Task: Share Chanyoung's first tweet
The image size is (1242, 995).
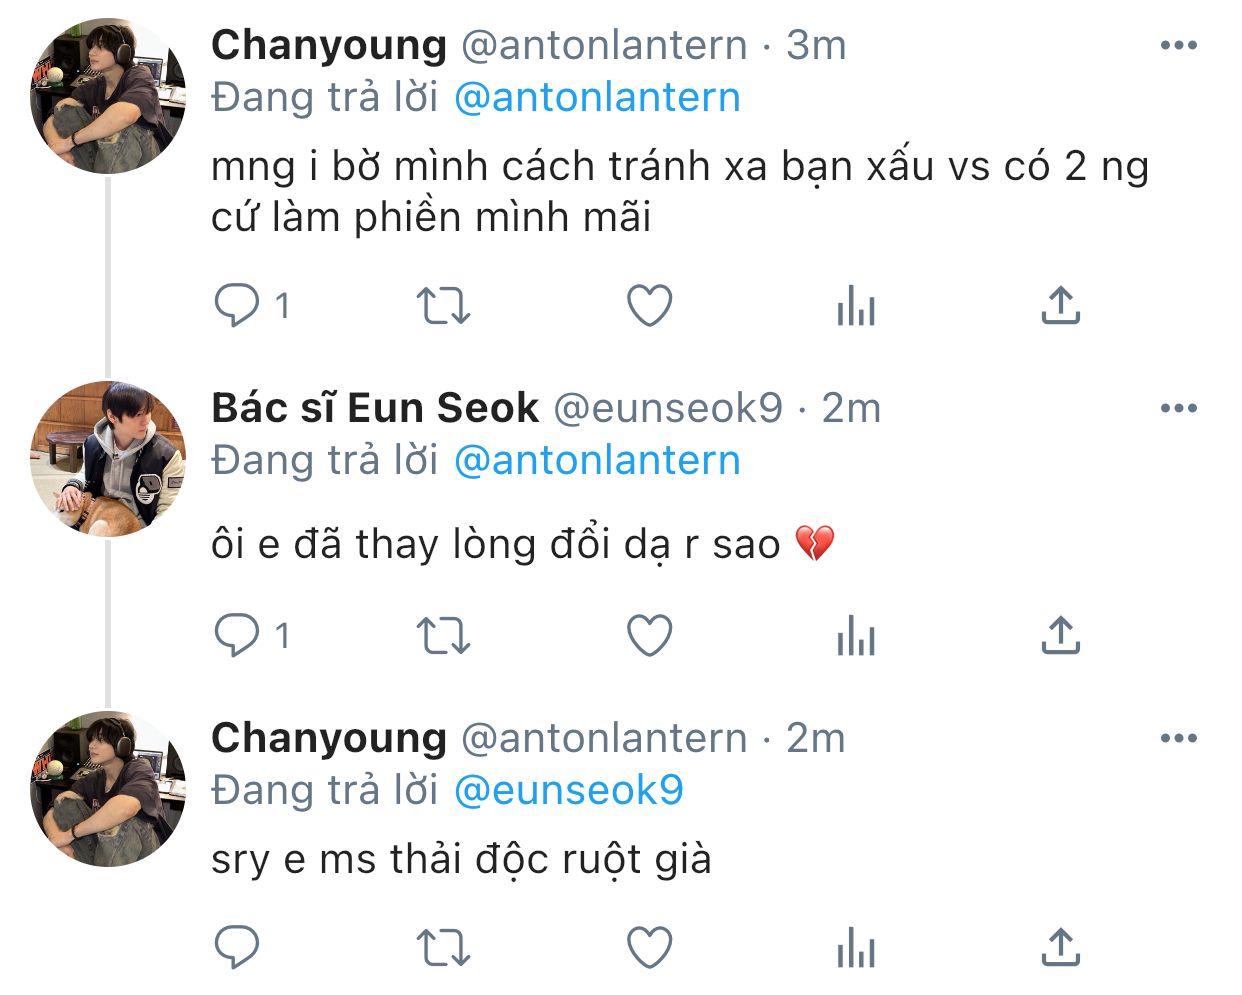Action: tap(1061, 306)
